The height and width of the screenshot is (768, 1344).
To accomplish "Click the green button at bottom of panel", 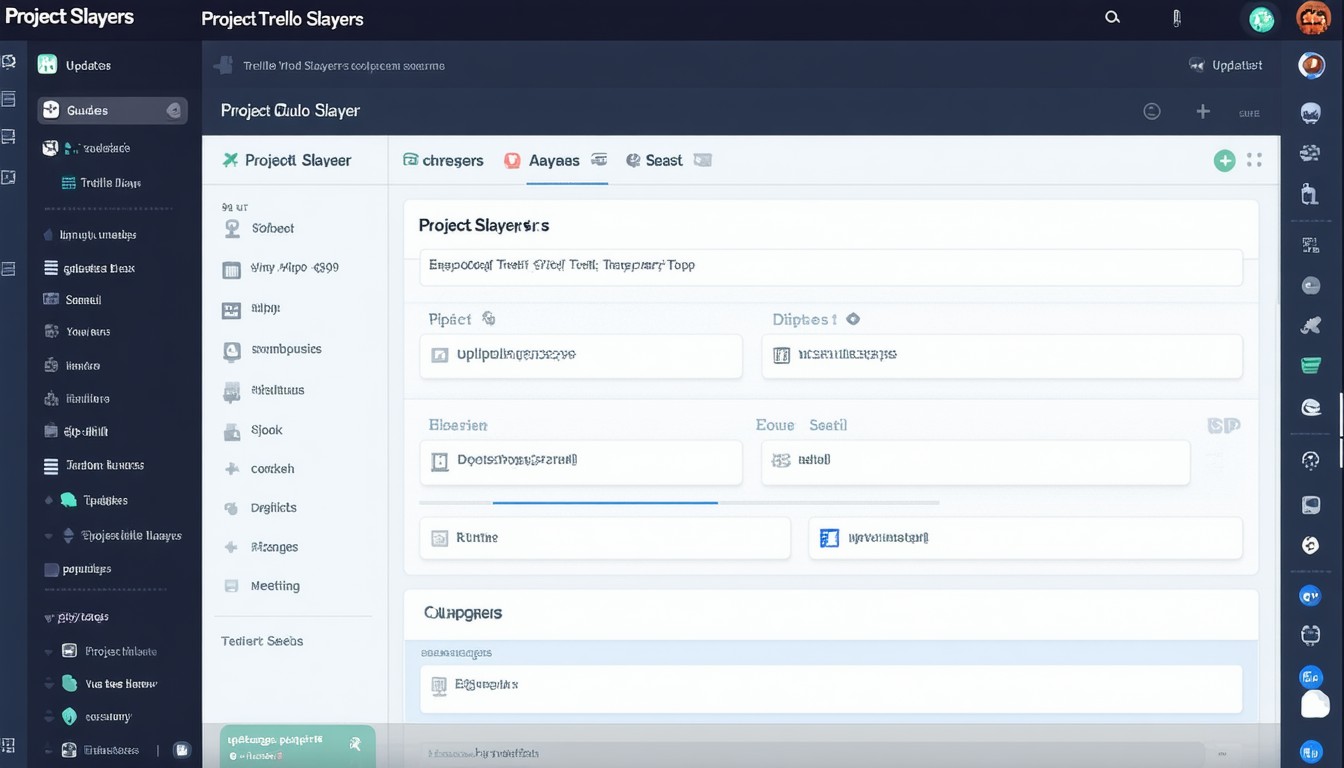I will coord(297,745).
